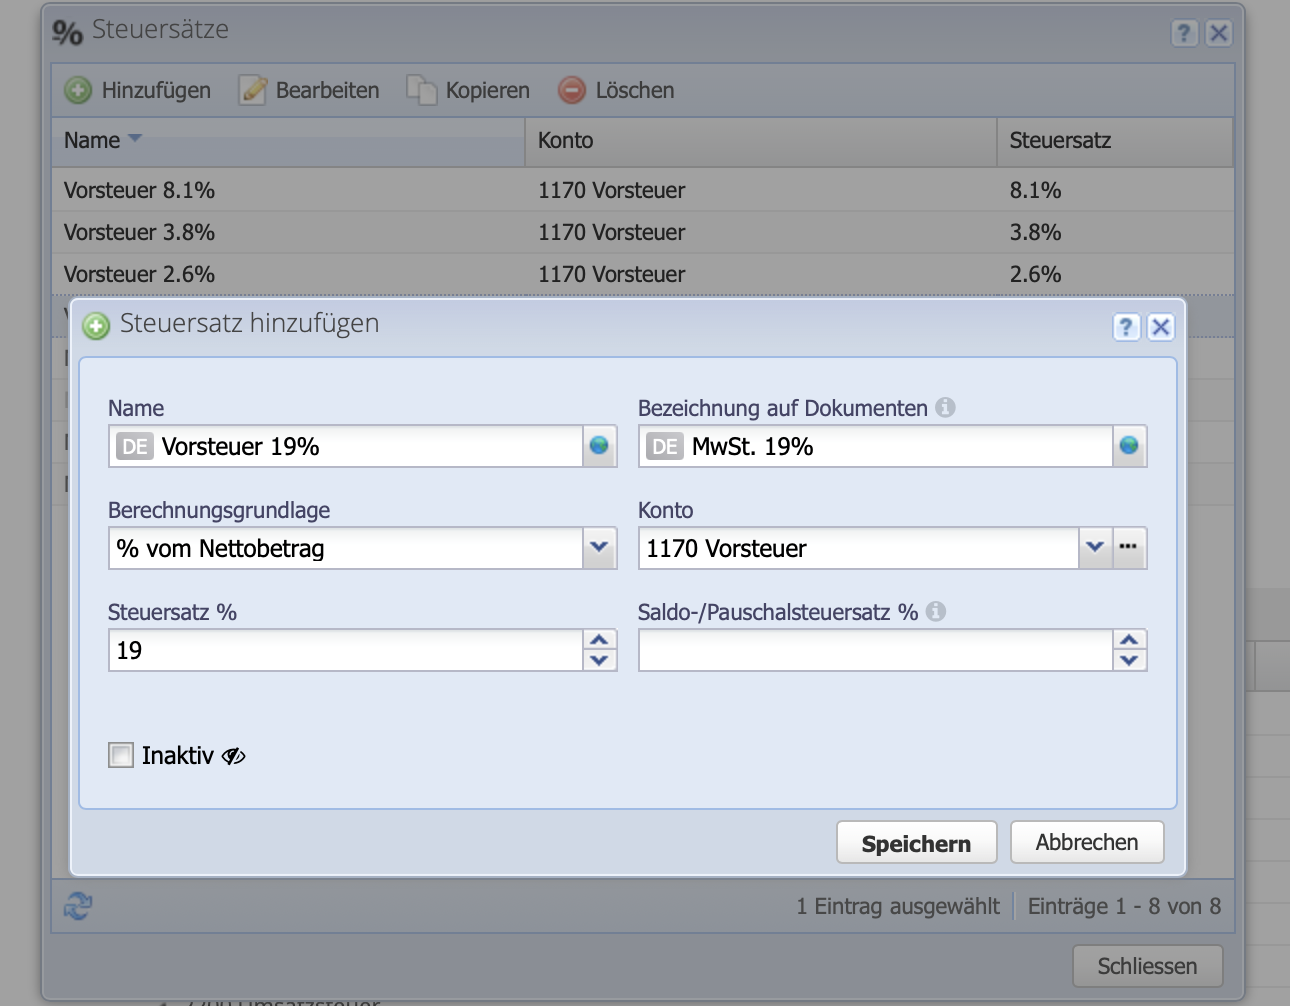The image size is (1290, 1006).
Task: Click the Abbrechen button
Action: pyautogui.click(x=1086, y=842)
